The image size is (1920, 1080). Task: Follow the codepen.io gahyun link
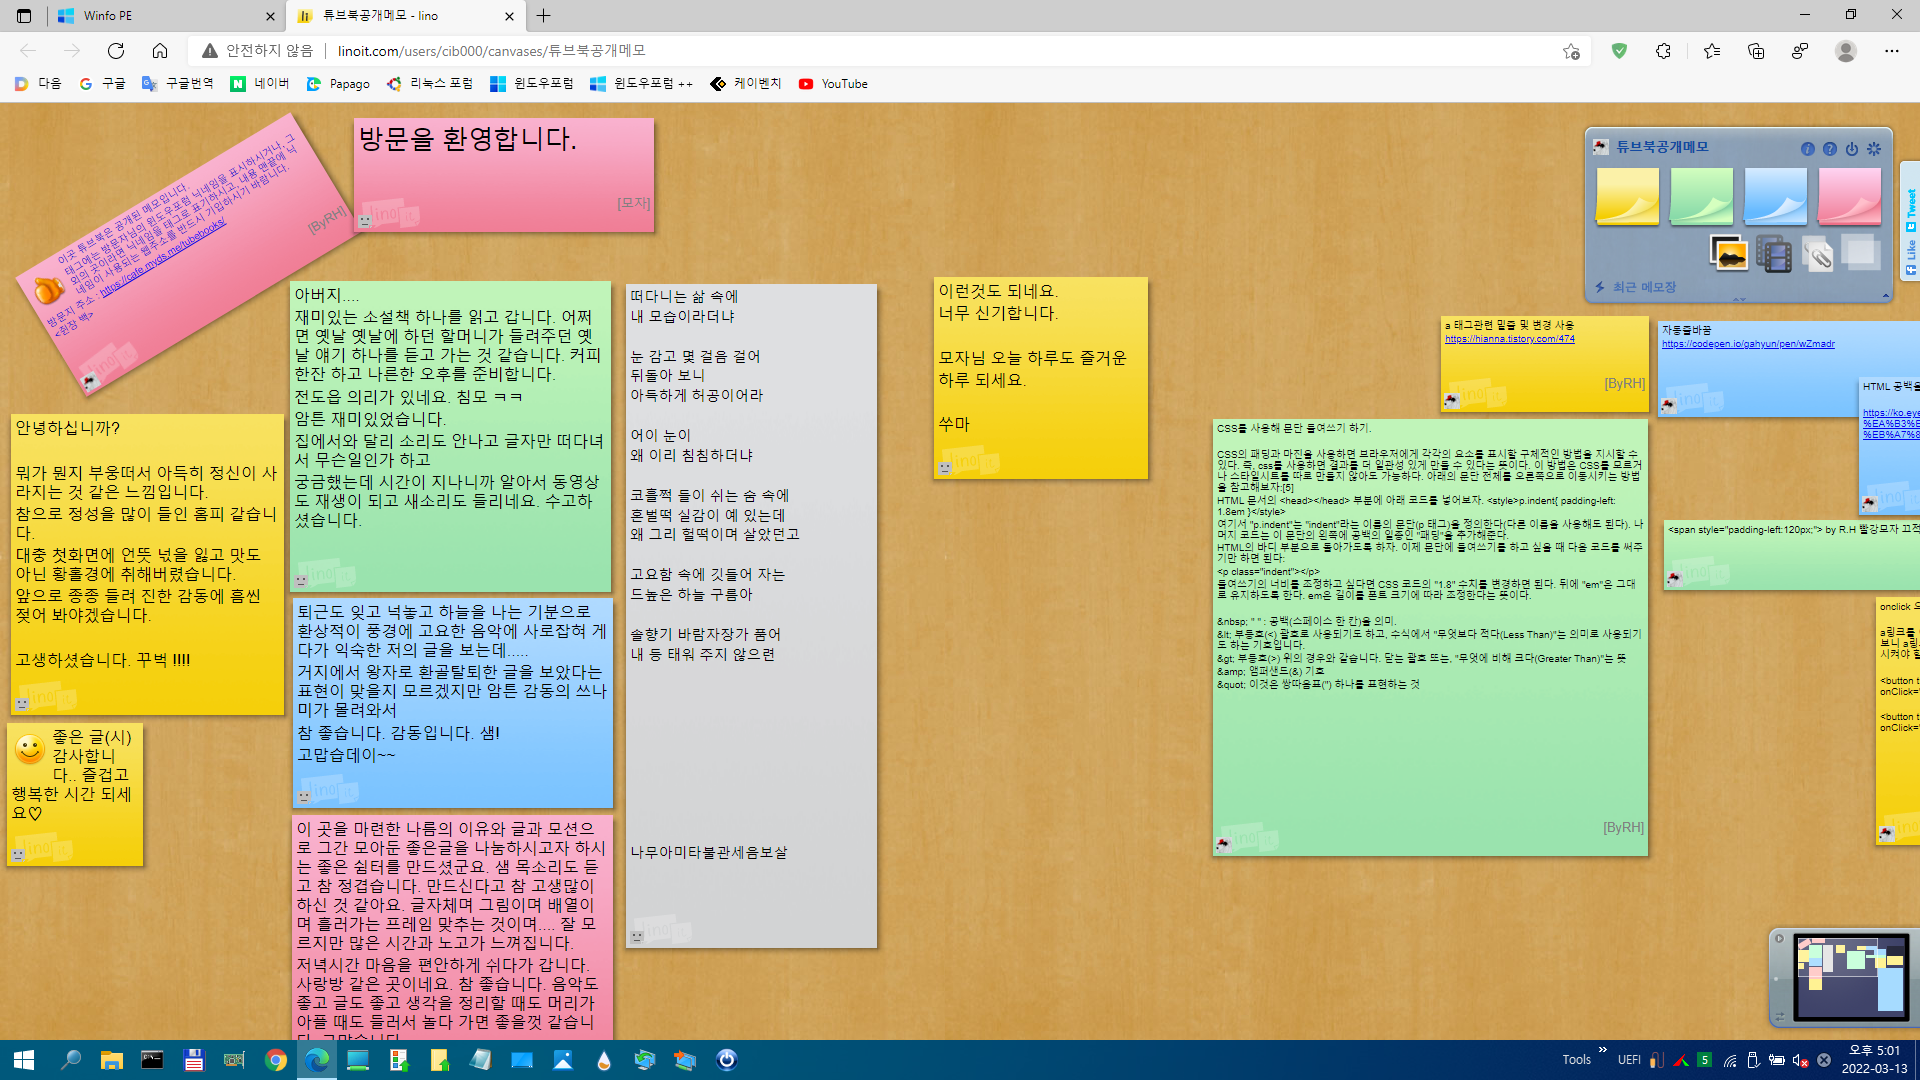pyautogui.click(x=1748, y=344)
